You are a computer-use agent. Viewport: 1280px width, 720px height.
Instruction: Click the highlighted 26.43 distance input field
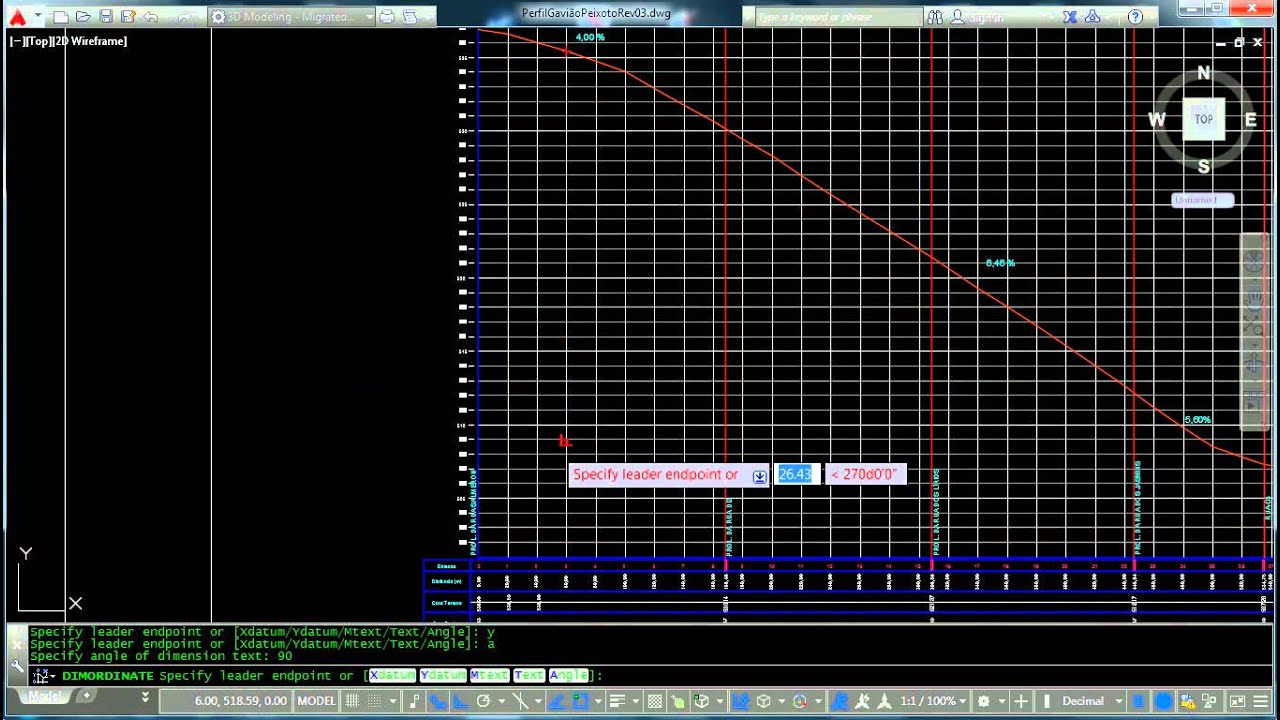click(797, 474)
